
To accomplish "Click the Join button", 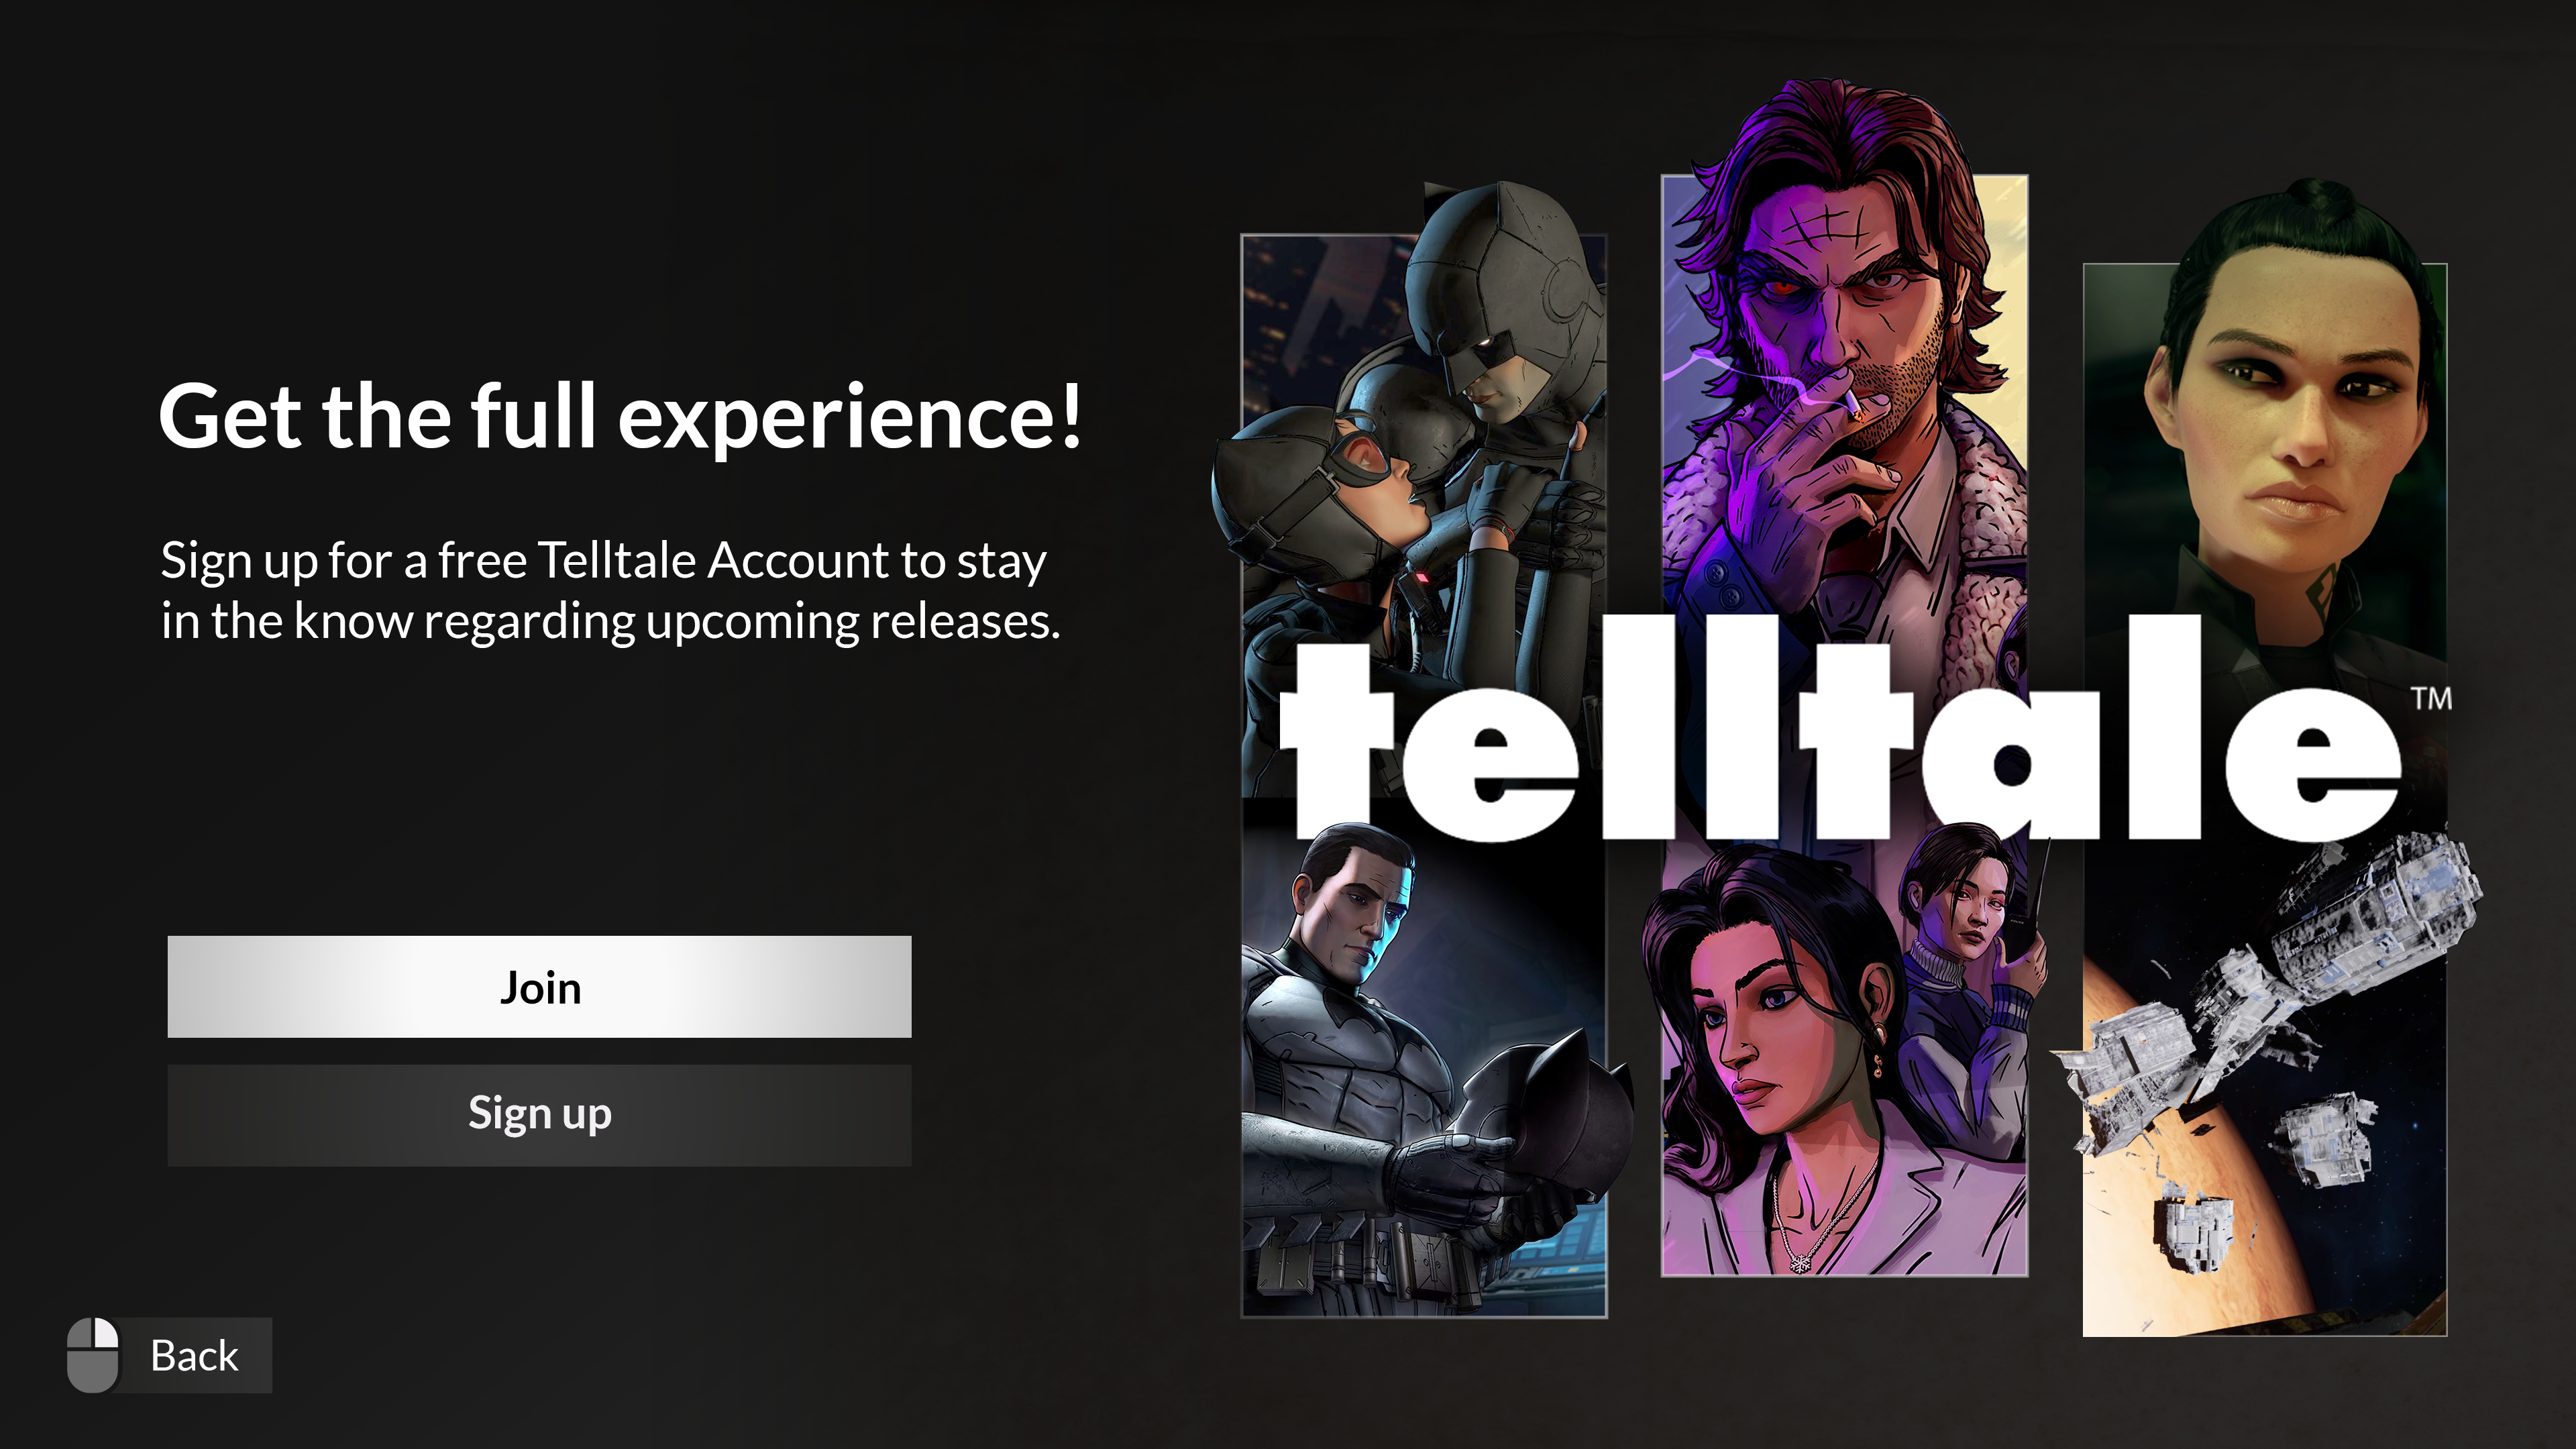I will pyautogui.click(x=539, y=987).
